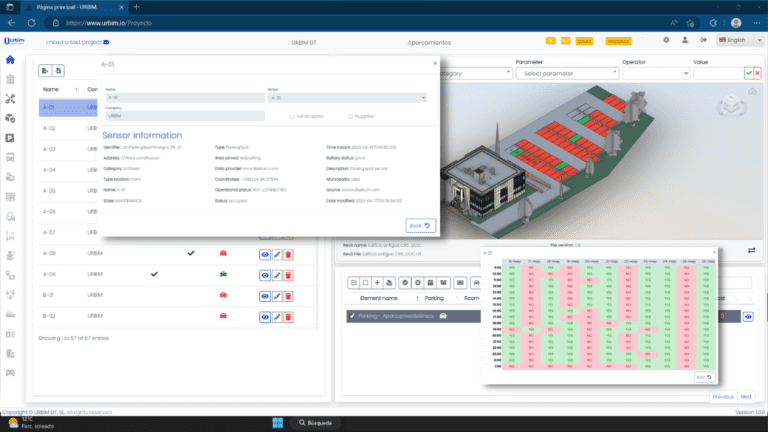Click 'I need a test project' link
Image resolution: width=768 pixels, height=432 pixels.
[x=77, y=42]
